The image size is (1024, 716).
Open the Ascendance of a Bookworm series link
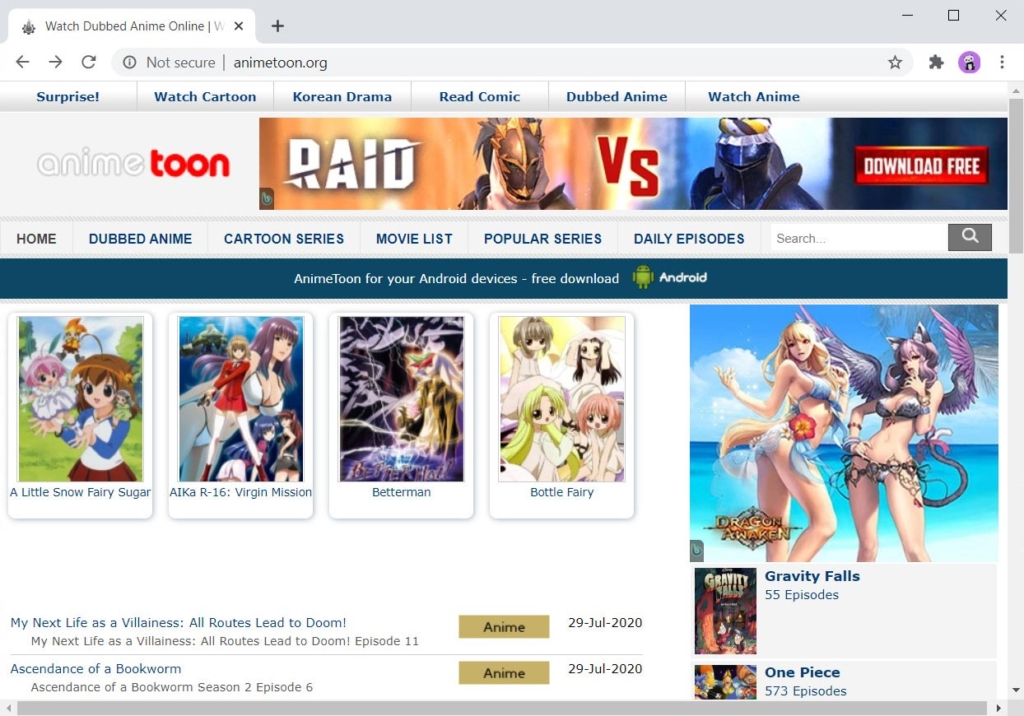(x=95, y=669)
